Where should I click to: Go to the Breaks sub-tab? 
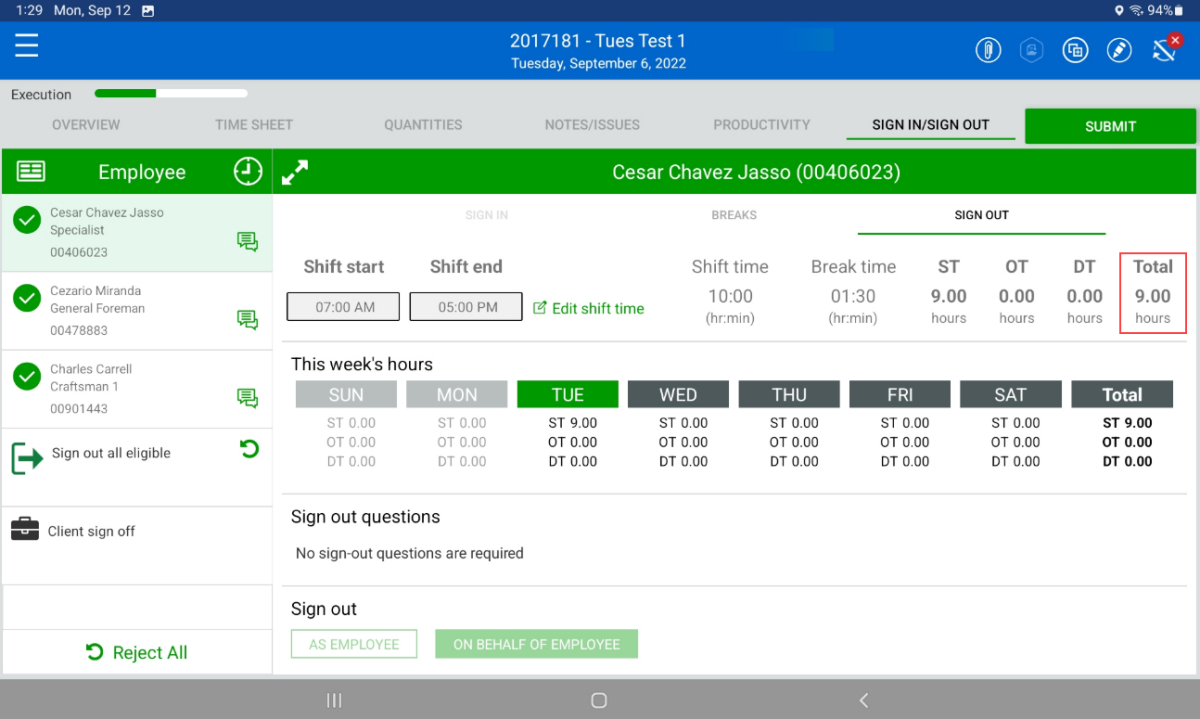[x=734, y=215]
